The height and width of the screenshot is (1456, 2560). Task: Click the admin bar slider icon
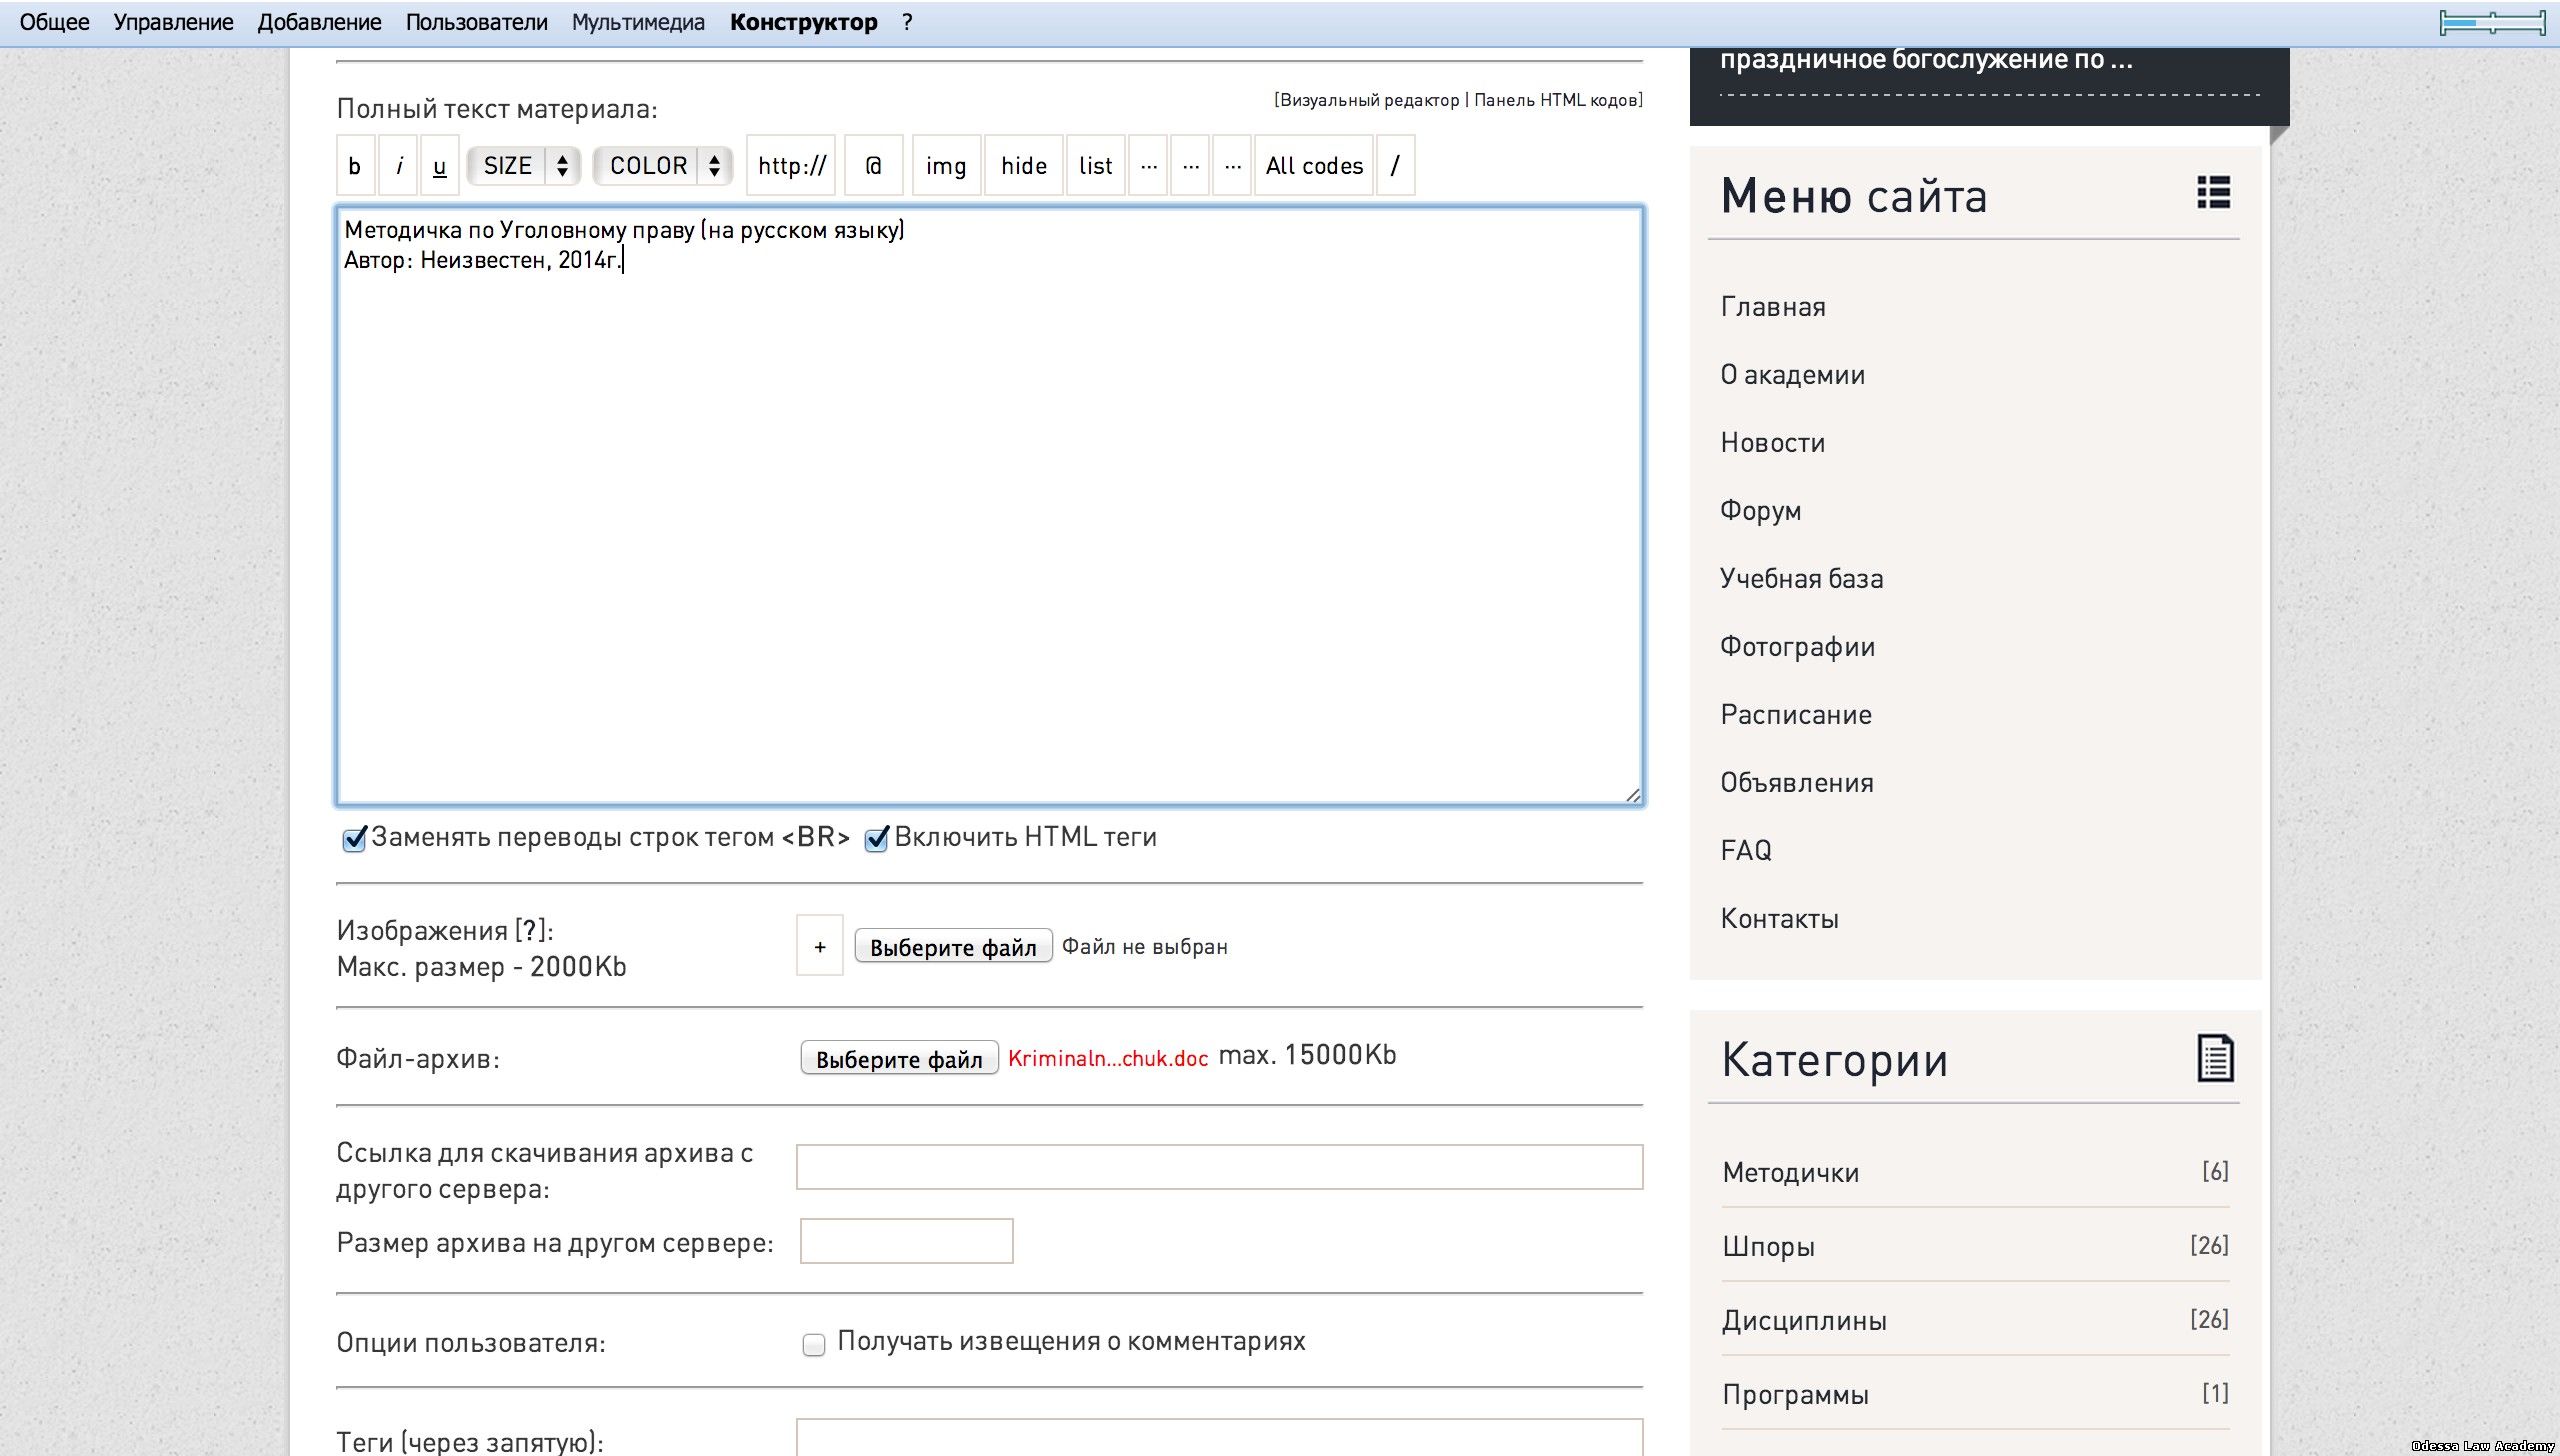tap(2492, 22)
